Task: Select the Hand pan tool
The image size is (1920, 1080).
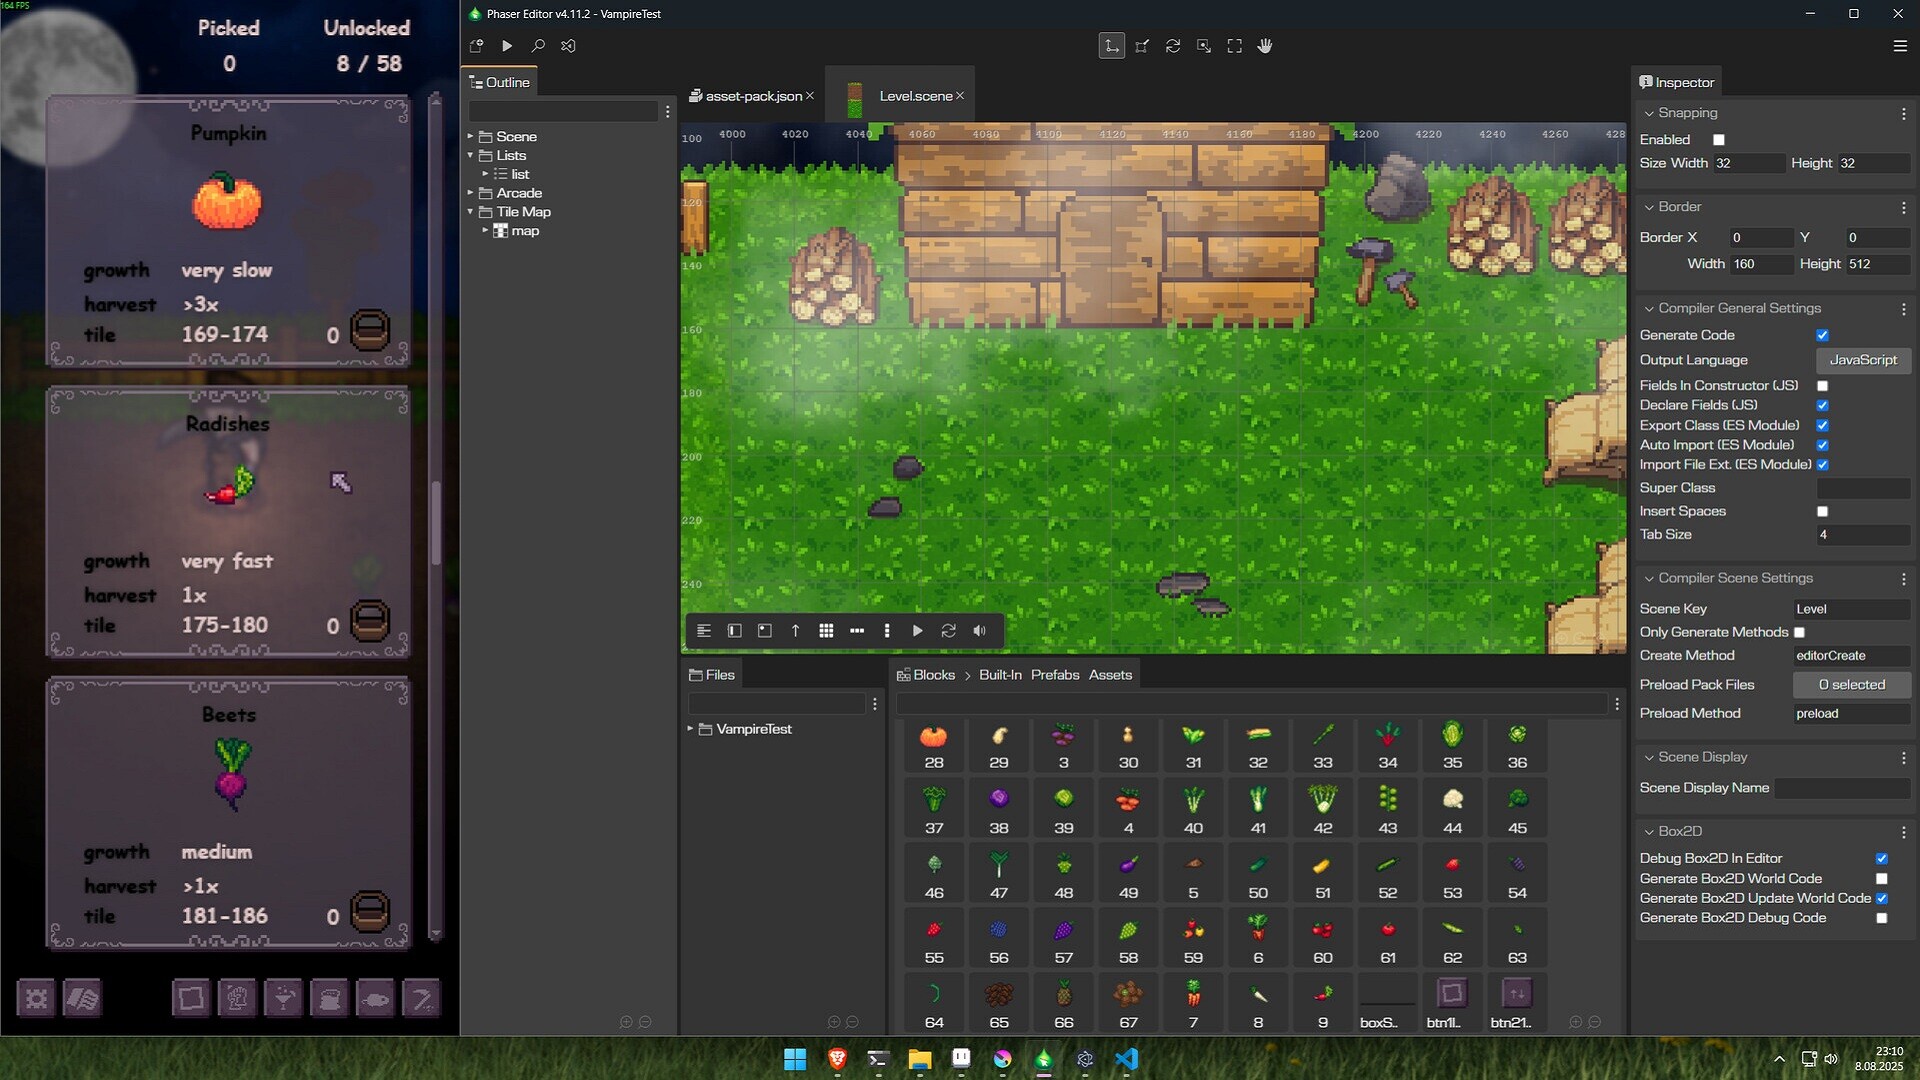Action: point(1265,46)
